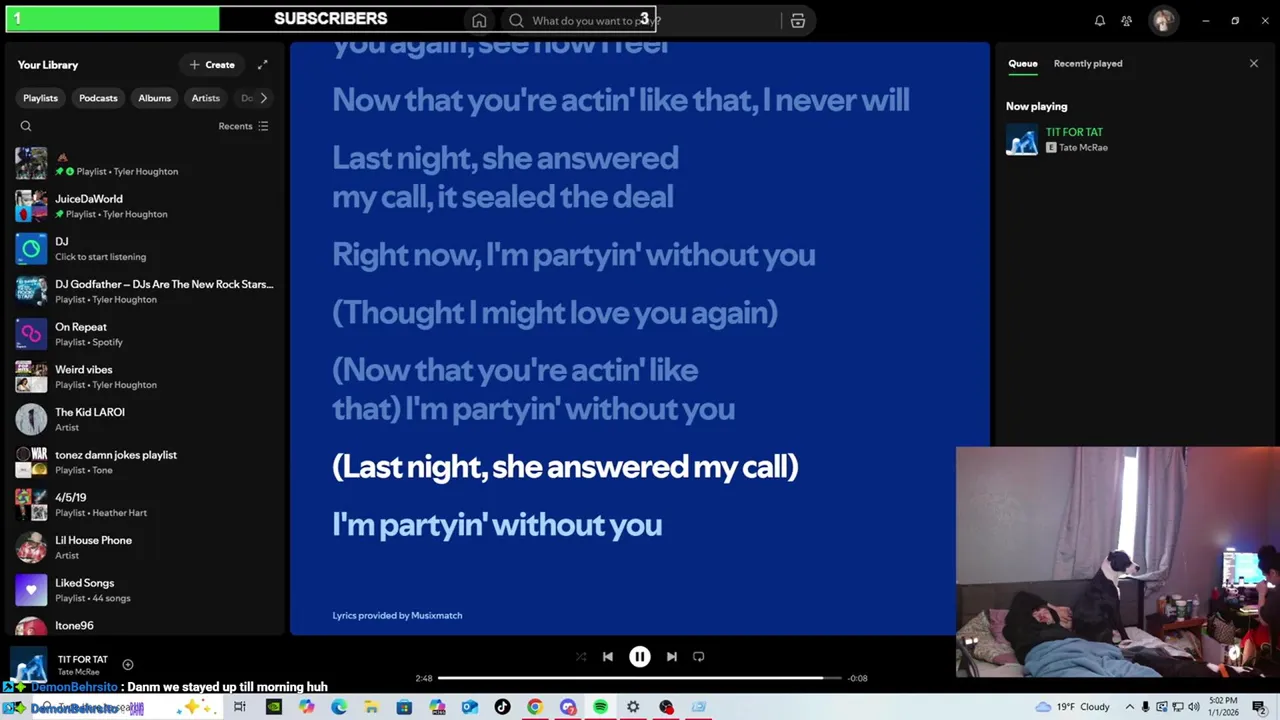Open the profile avatar menu
Viewport: 1280px width, 720px height.
(1163, 20)
